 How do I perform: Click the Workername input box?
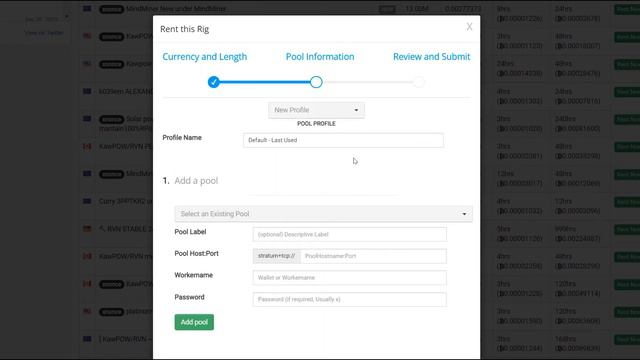click(349, 278)
